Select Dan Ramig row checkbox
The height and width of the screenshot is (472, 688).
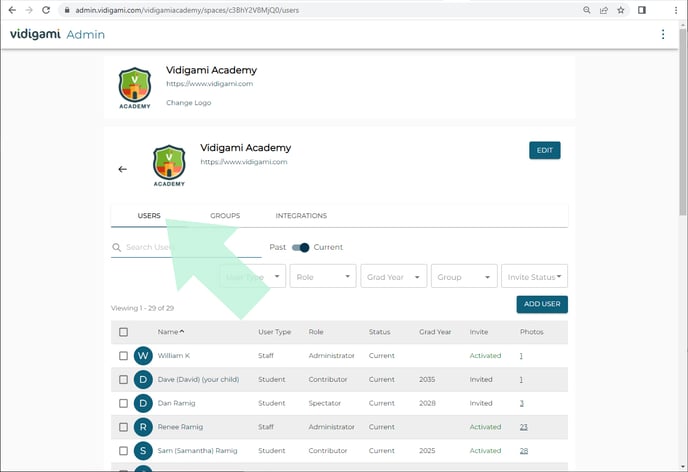pos(123,403)
